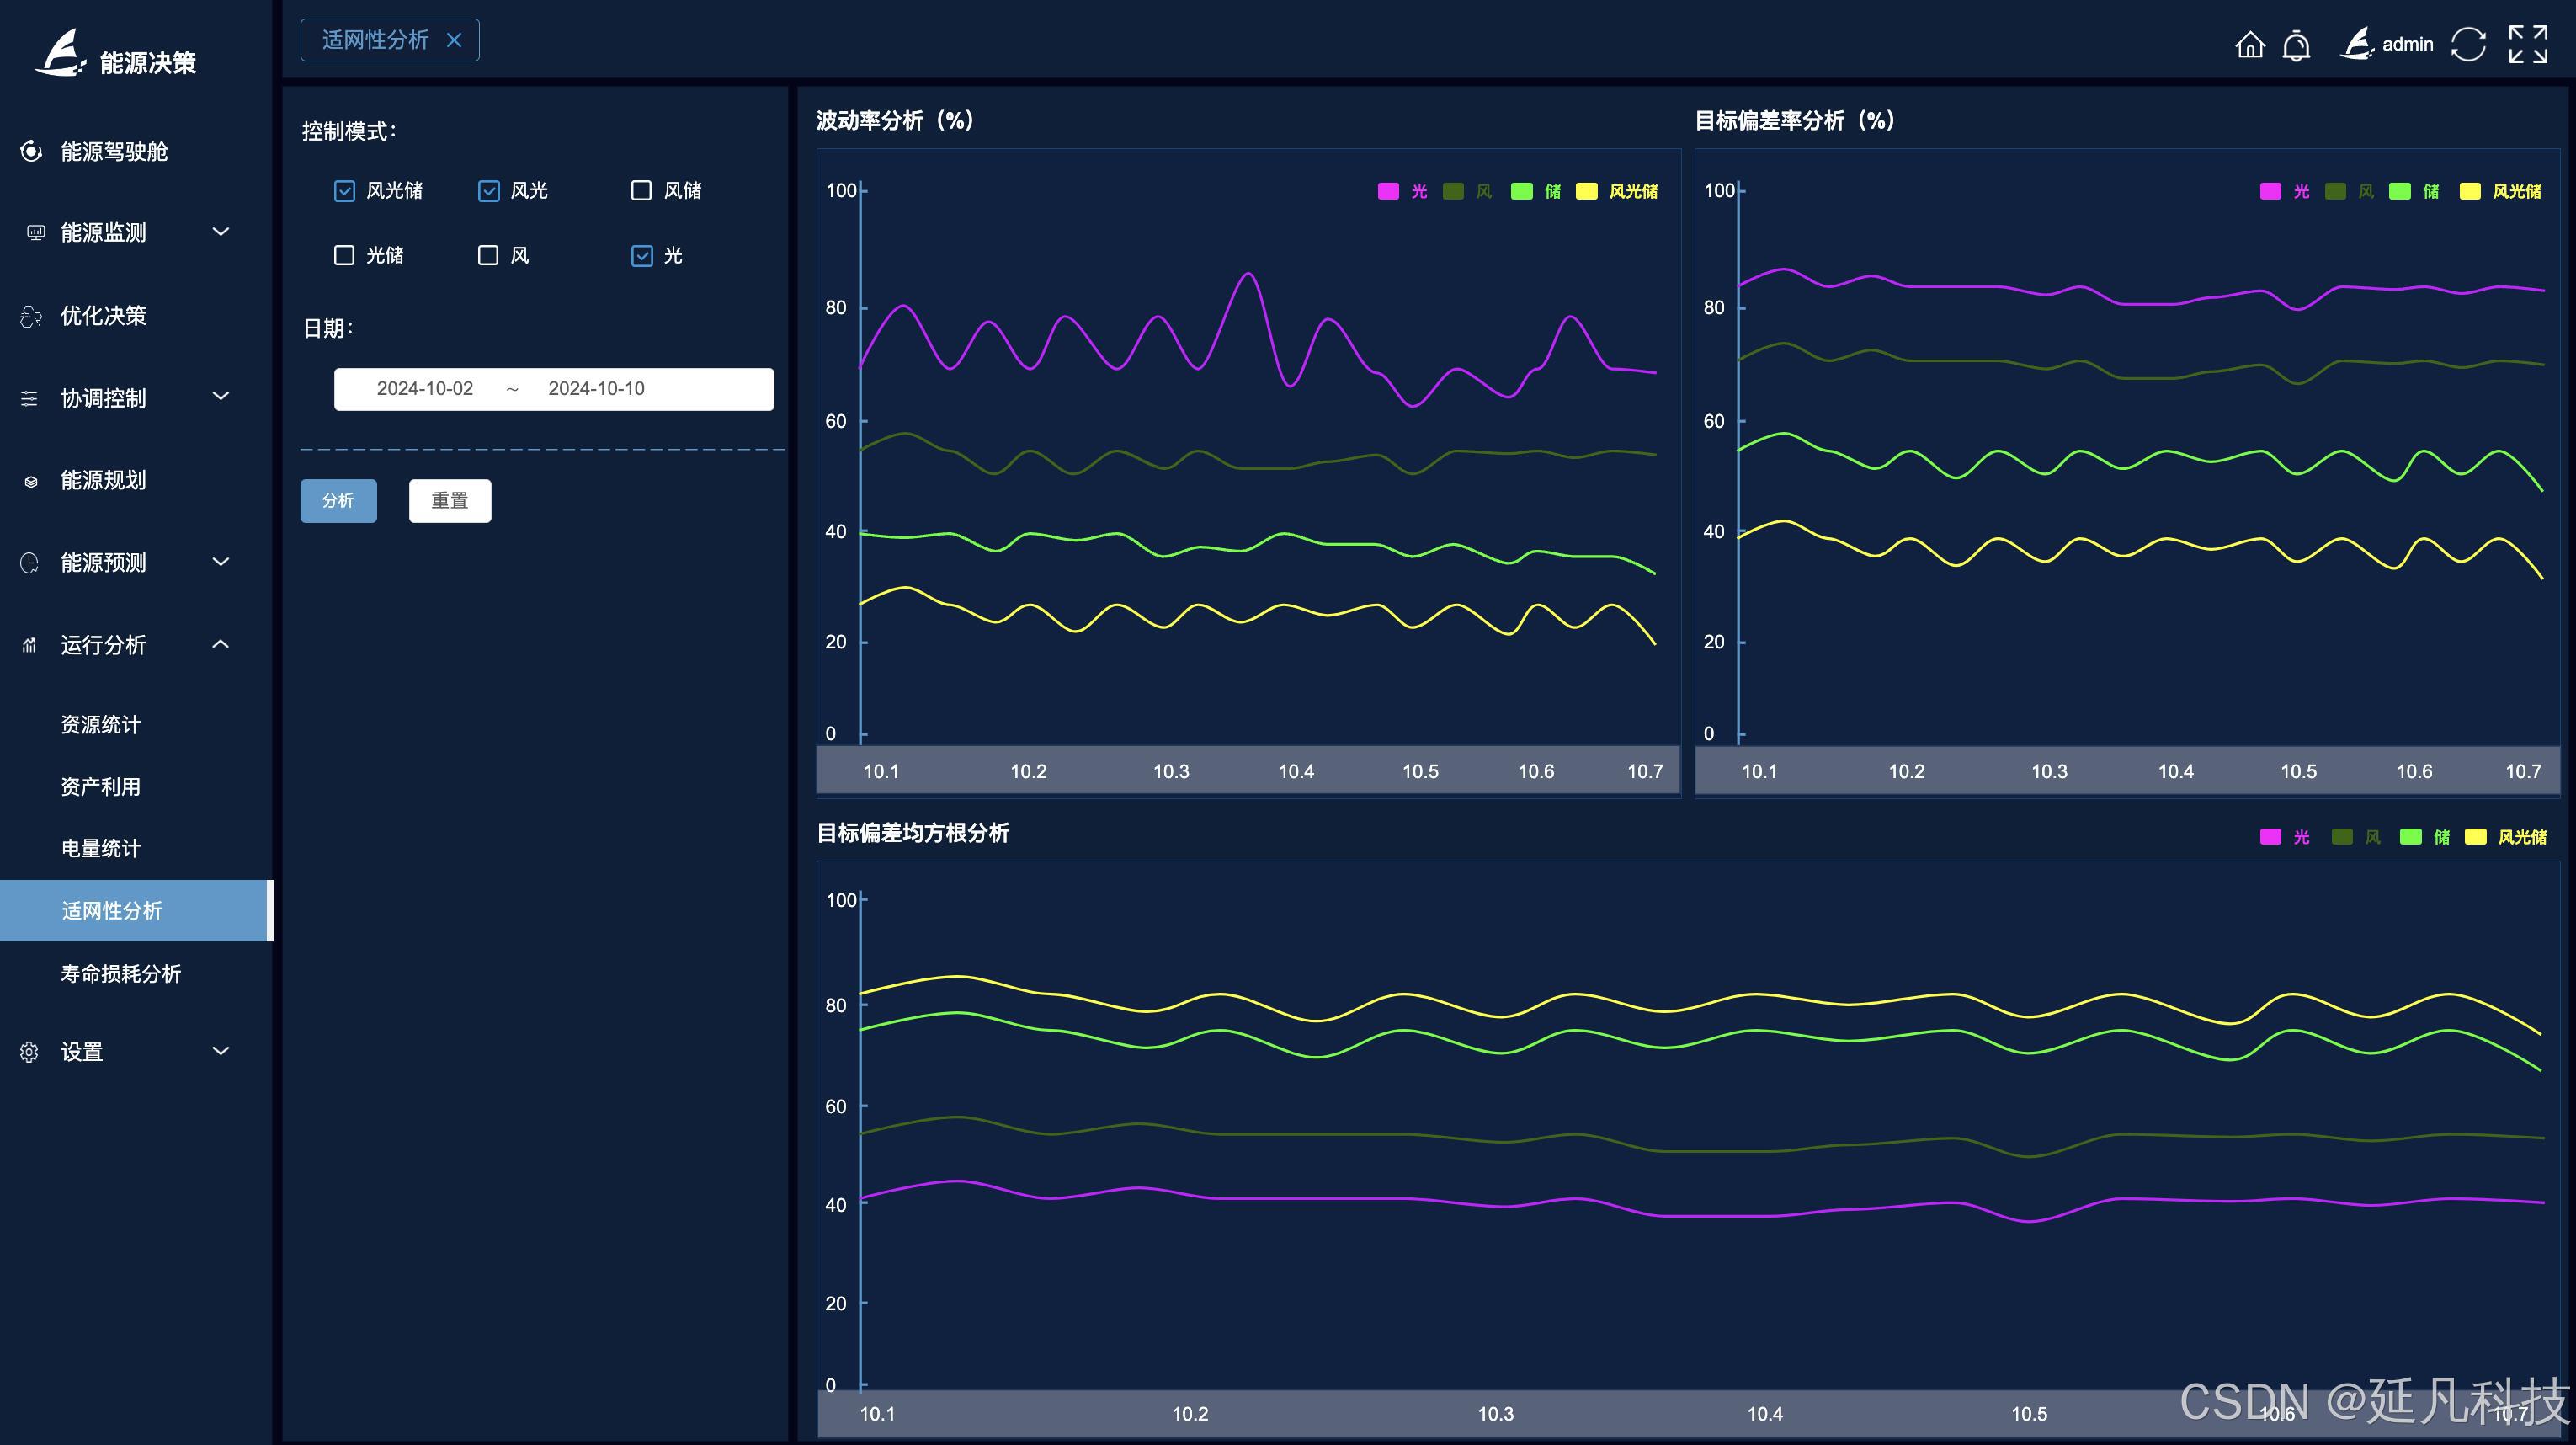The image size is (2576, 1445).
Task: Uncheck the 风光储 checkbox
Action: tap(344, 191)
